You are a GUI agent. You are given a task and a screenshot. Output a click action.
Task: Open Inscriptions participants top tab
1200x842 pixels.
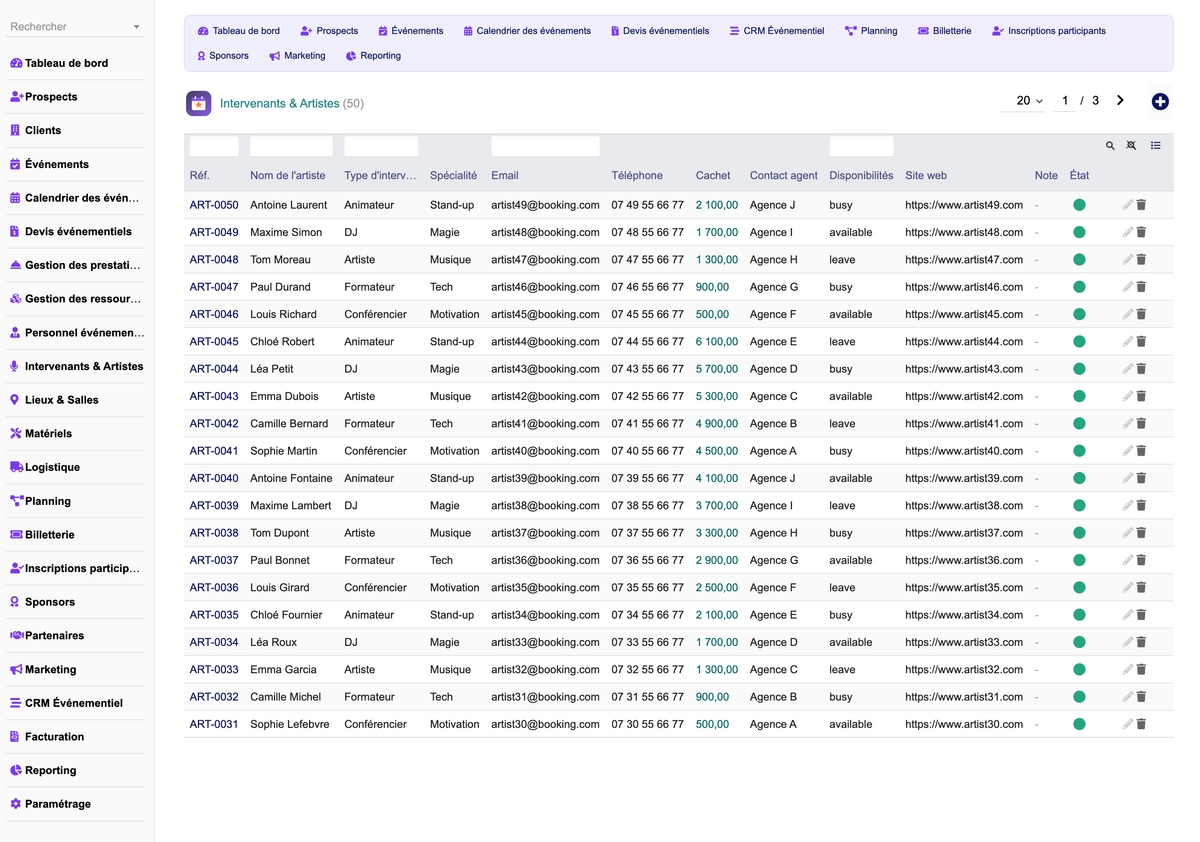tap(1049, 31)
